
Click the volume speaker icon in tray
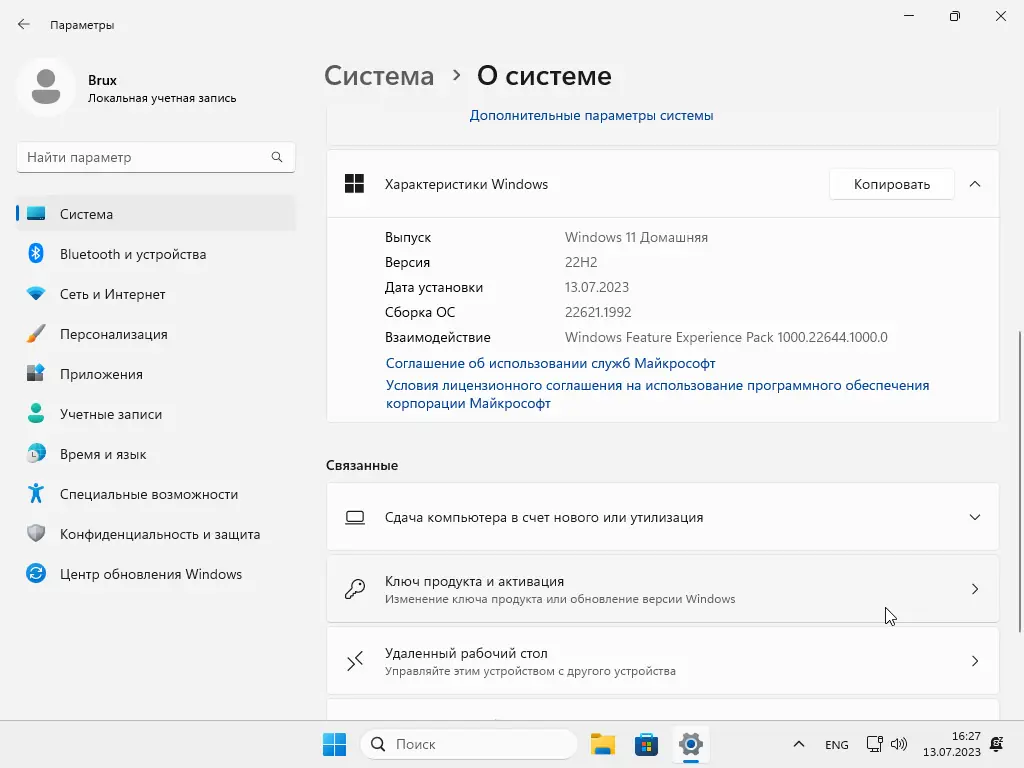point(899,744)
